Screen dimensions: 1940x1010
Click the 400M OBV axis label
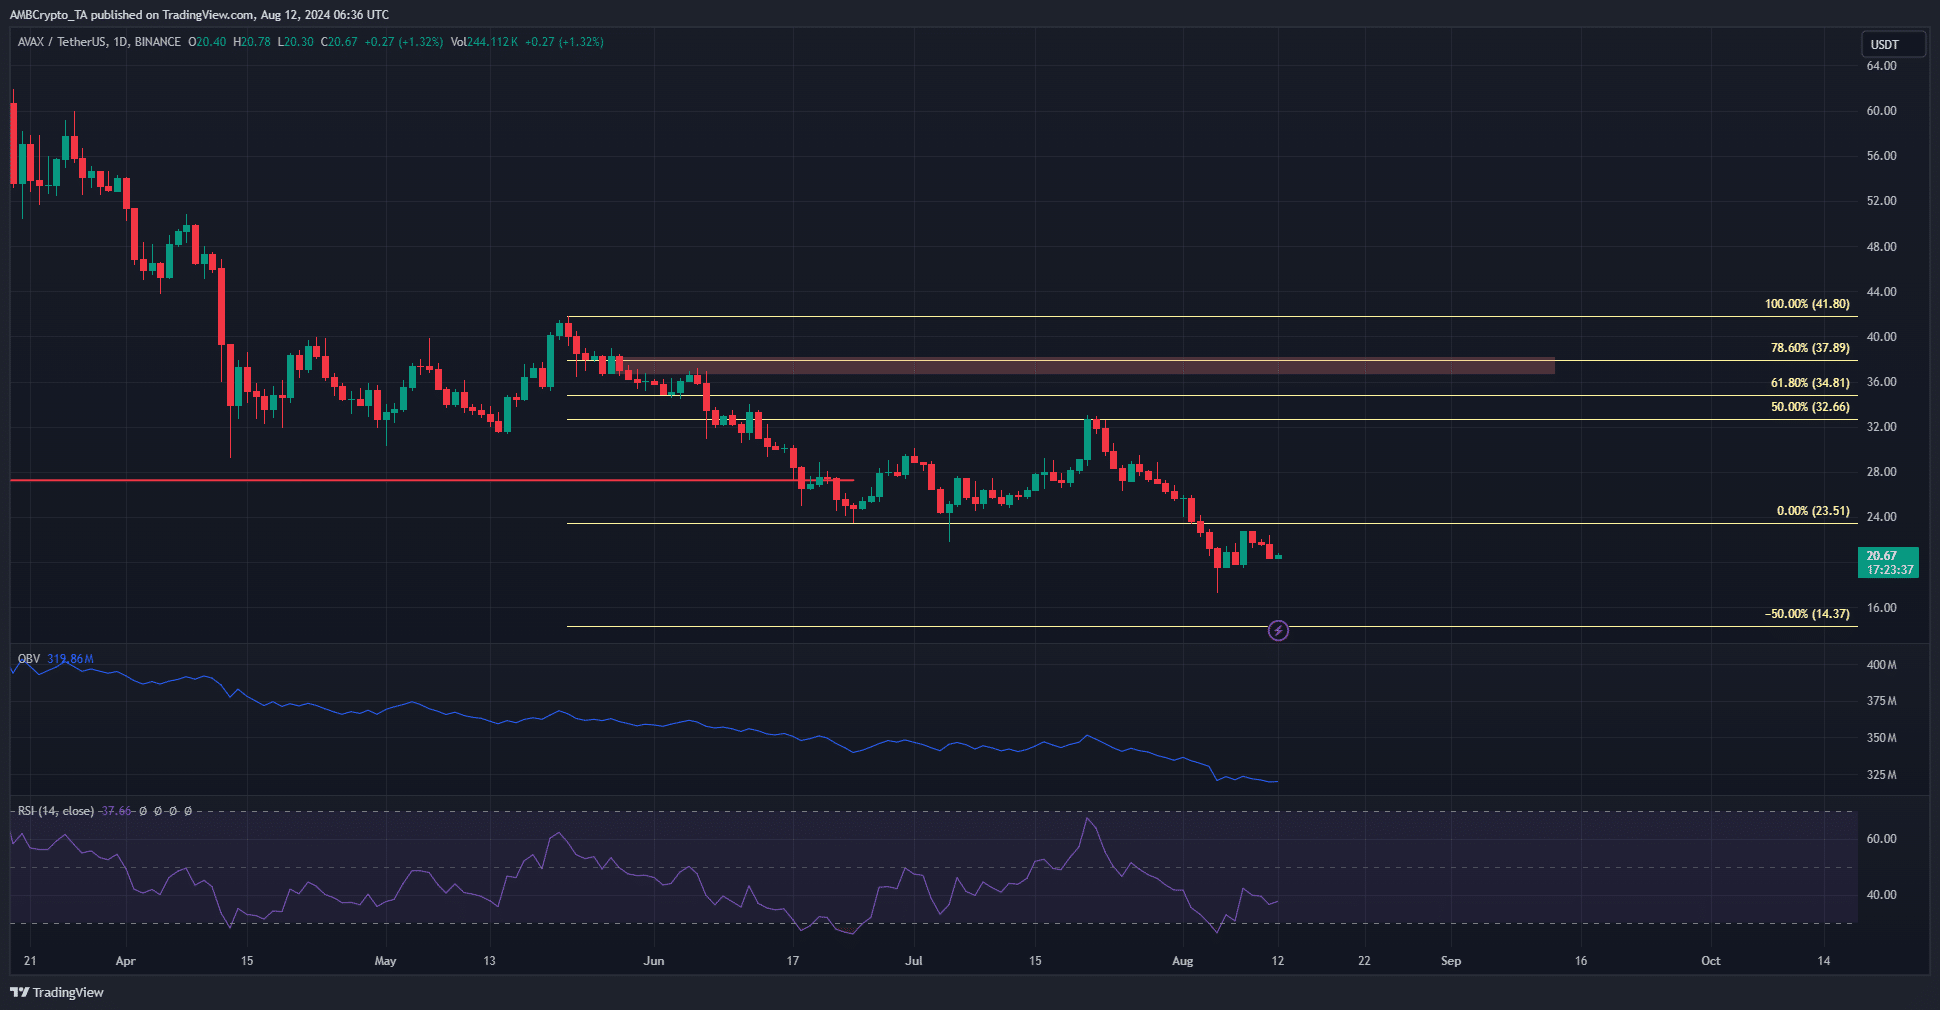click(1881, 665)
